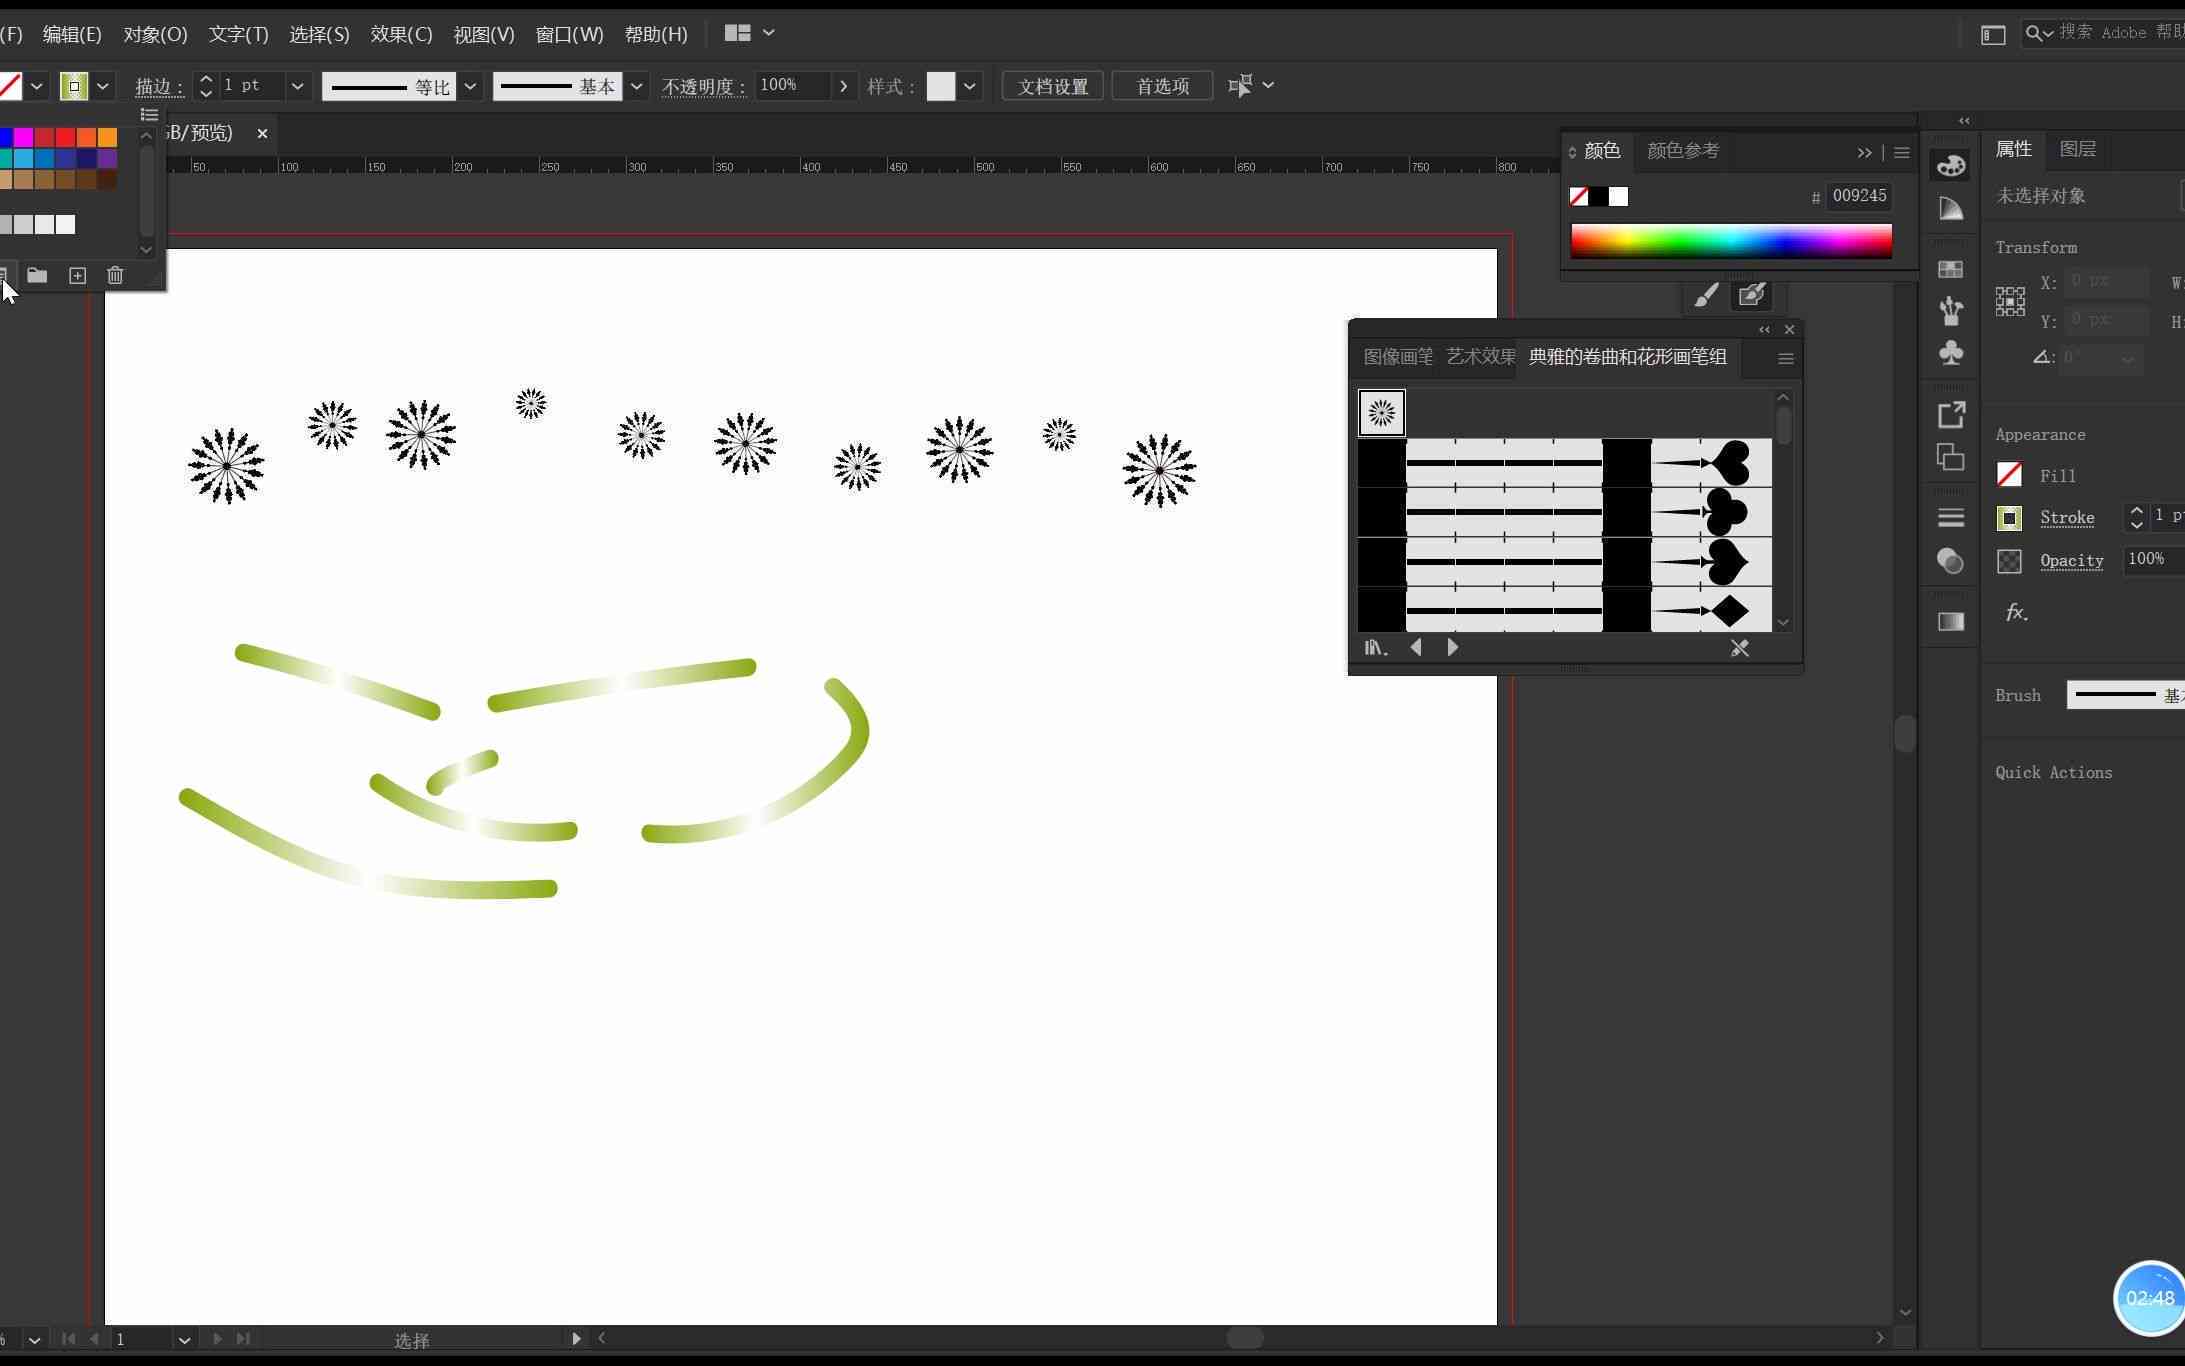Open stroke color dropdown in control bar

[x=102, y=86]
